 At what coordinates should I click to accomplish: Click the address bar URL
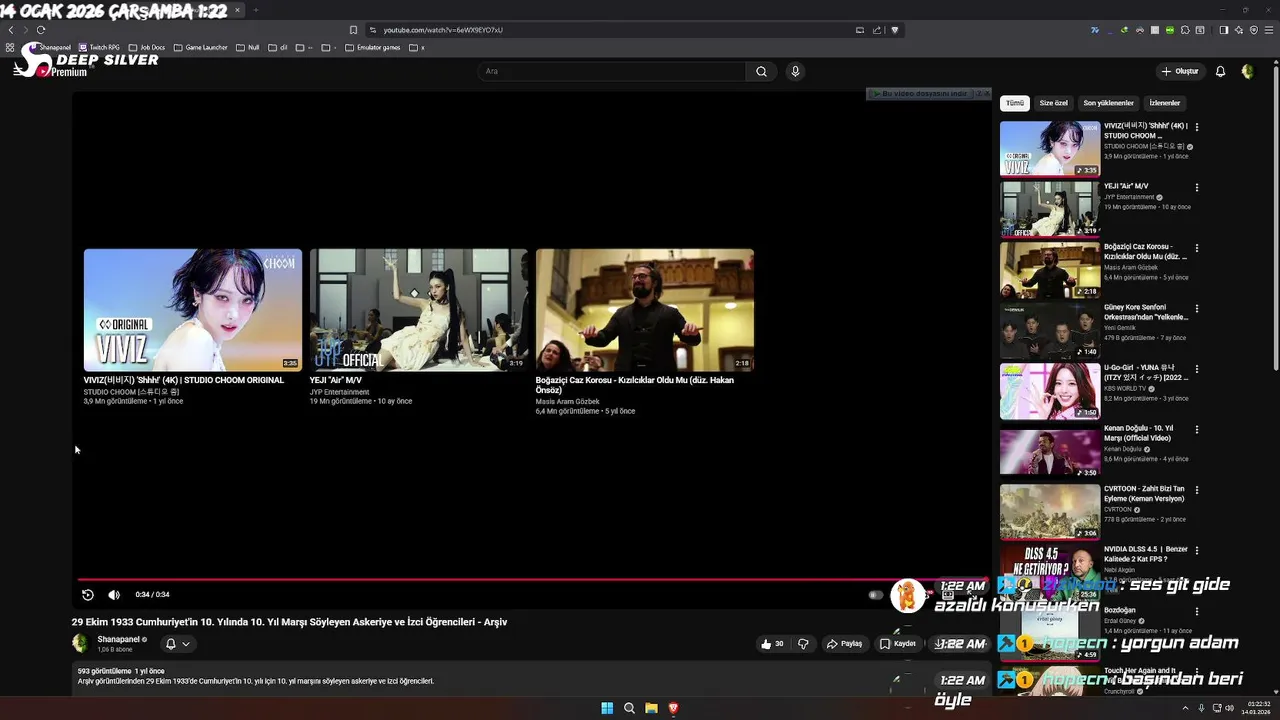coord(443,30)
